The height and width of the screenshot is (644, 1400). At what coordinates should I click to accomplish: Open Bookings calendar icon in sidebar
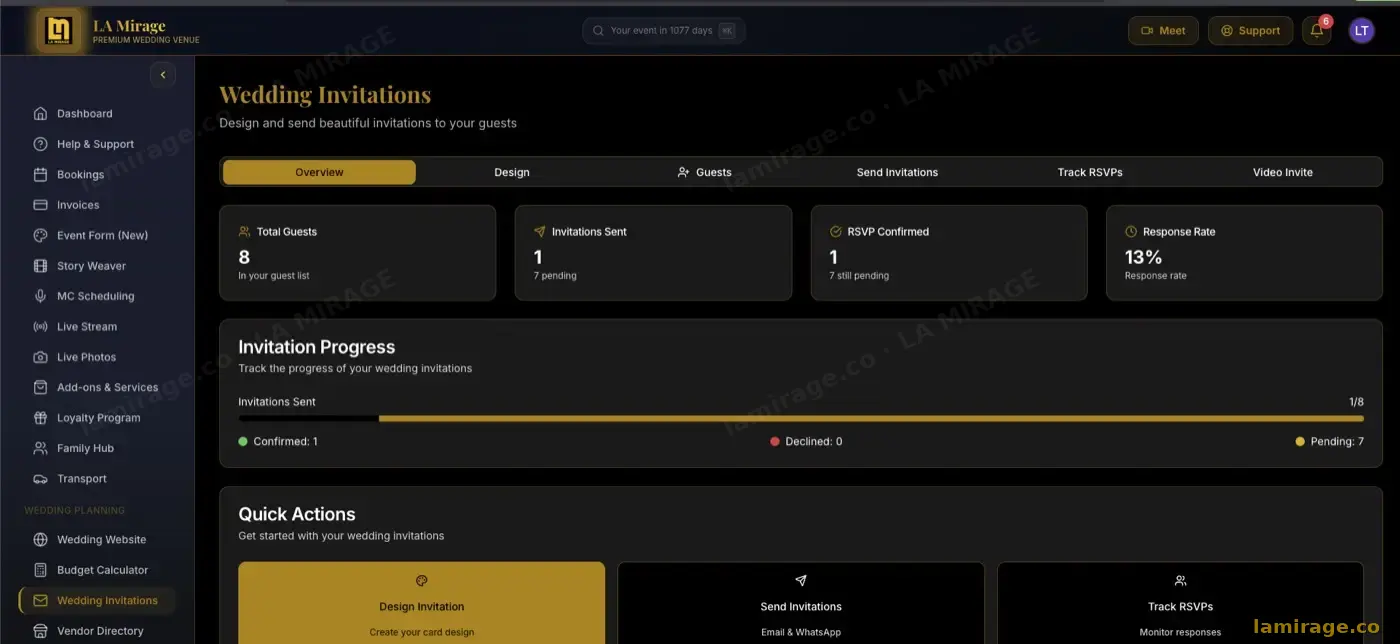tap(40, 174)
